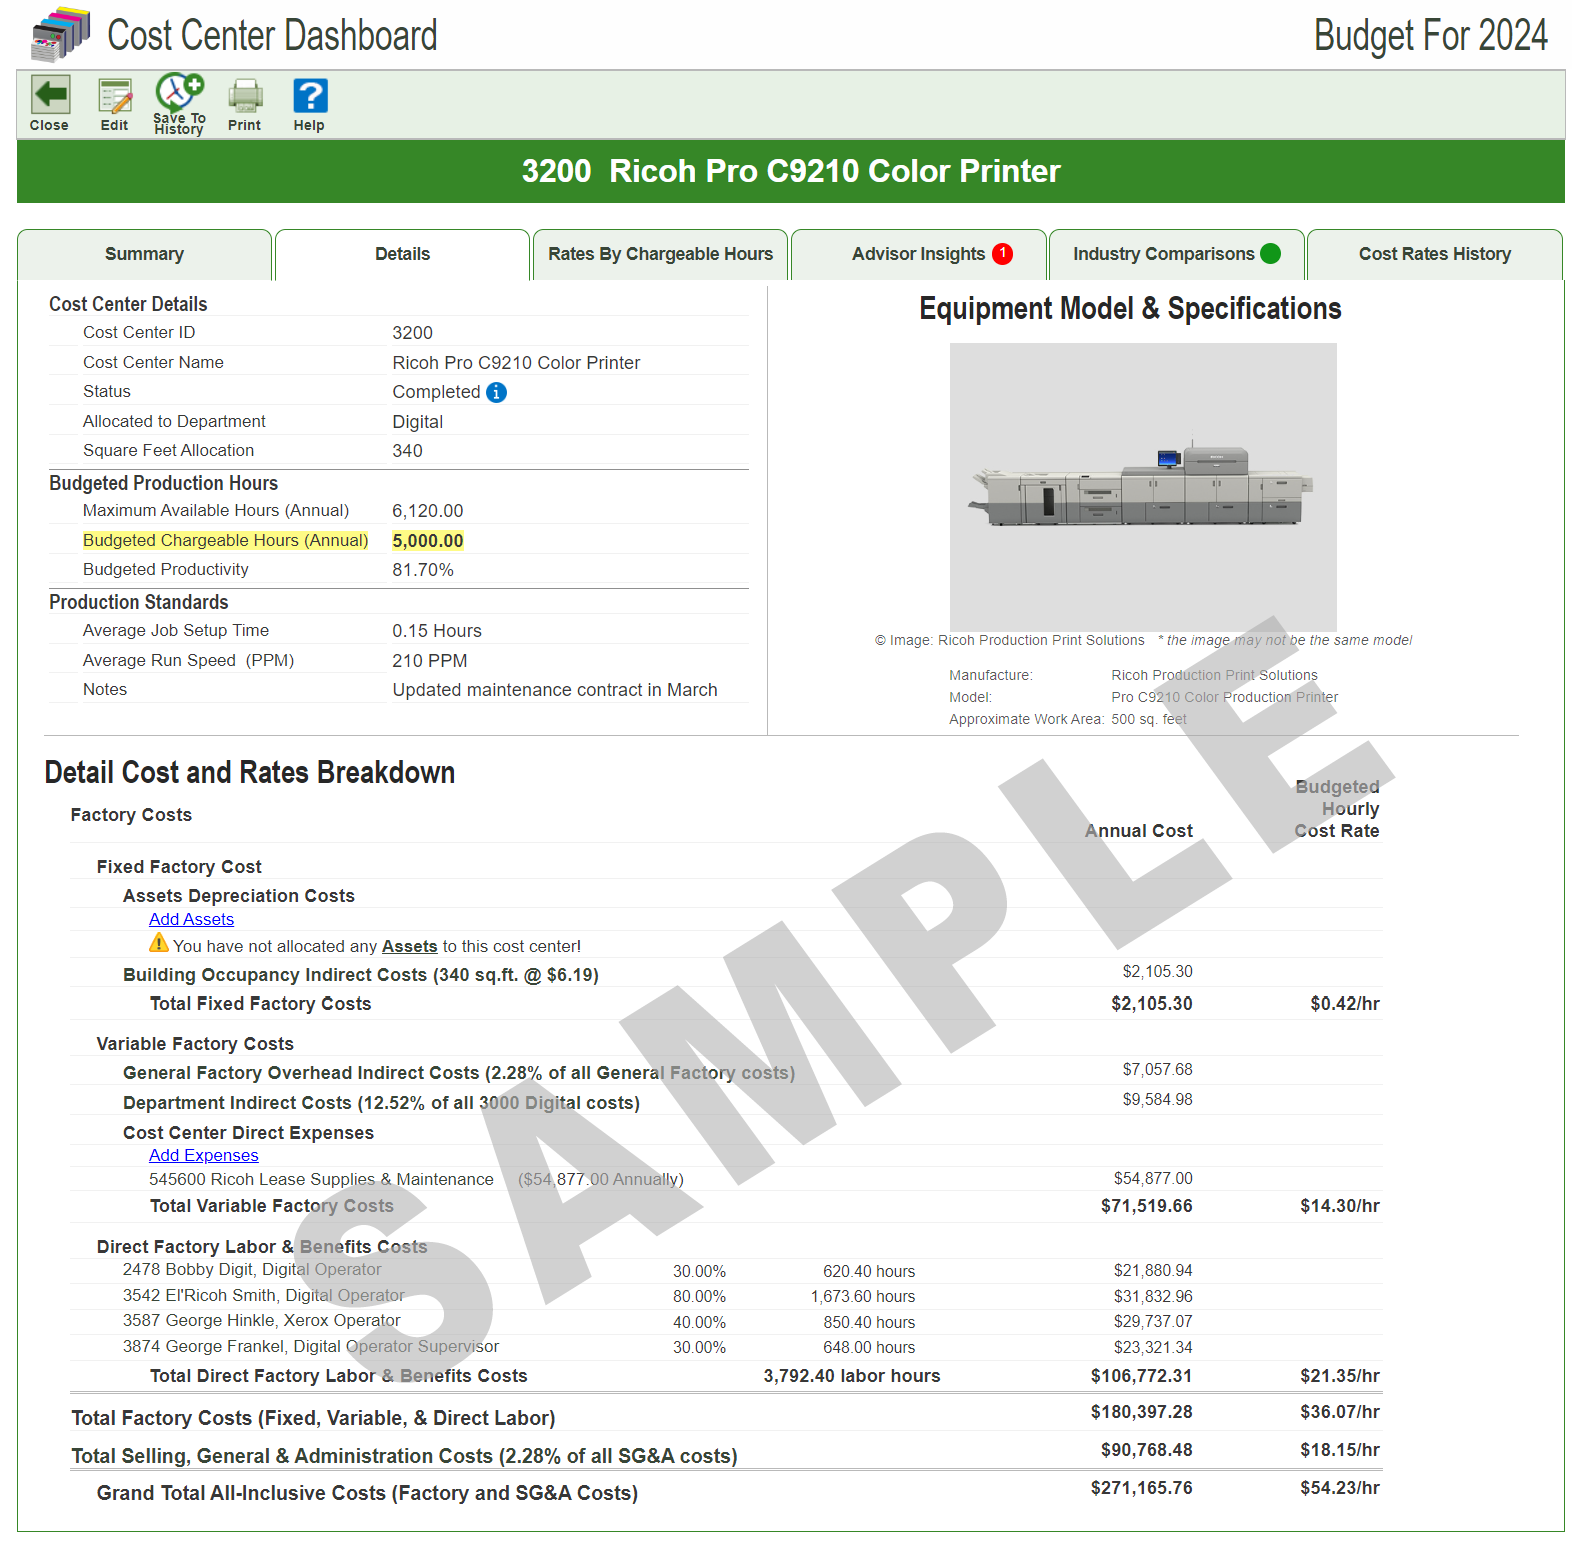The image size is (1576, 1547).
Task: Click the Notes text about maintenance contract
Action: [x=555, y=690]
